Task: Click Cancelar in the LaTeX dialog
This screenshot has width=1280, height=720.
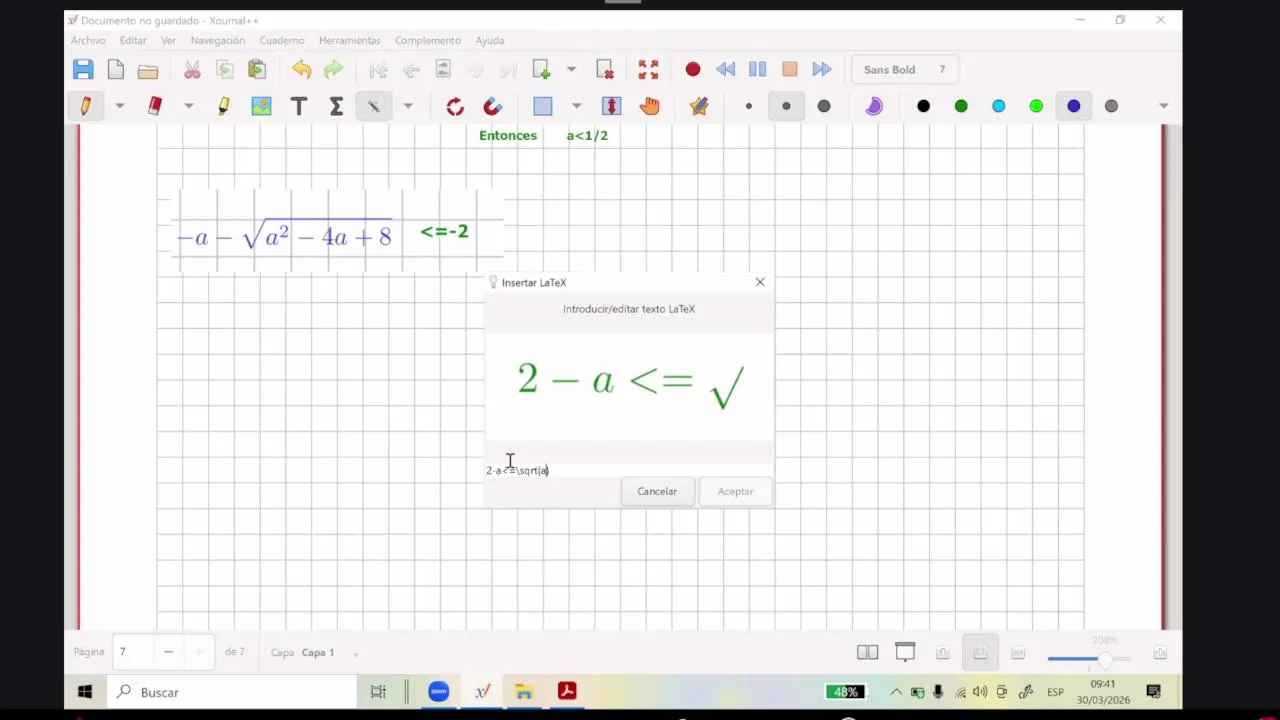Action: tap(657, 491)
